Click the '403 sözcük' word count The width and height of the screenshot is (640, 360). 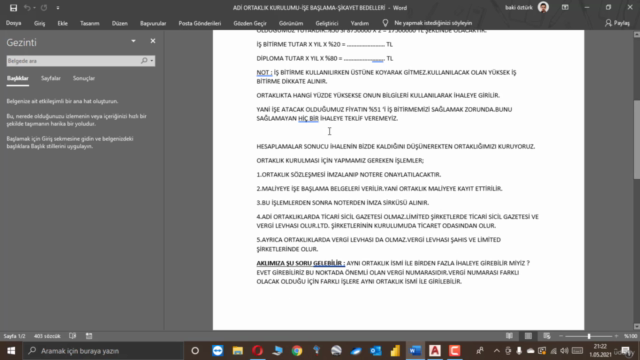point(47,336)
